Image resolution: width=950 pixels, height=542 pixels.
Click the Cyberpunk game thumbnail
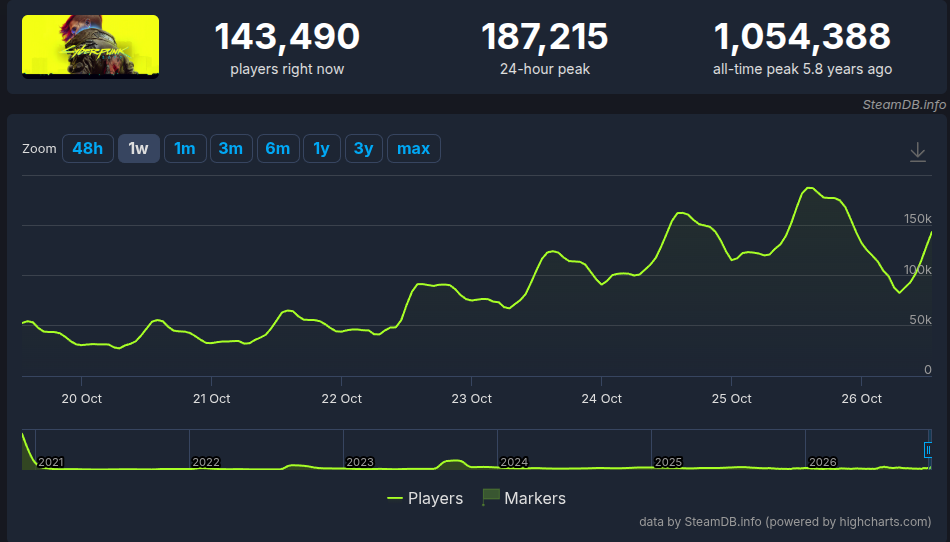(90, 47)
